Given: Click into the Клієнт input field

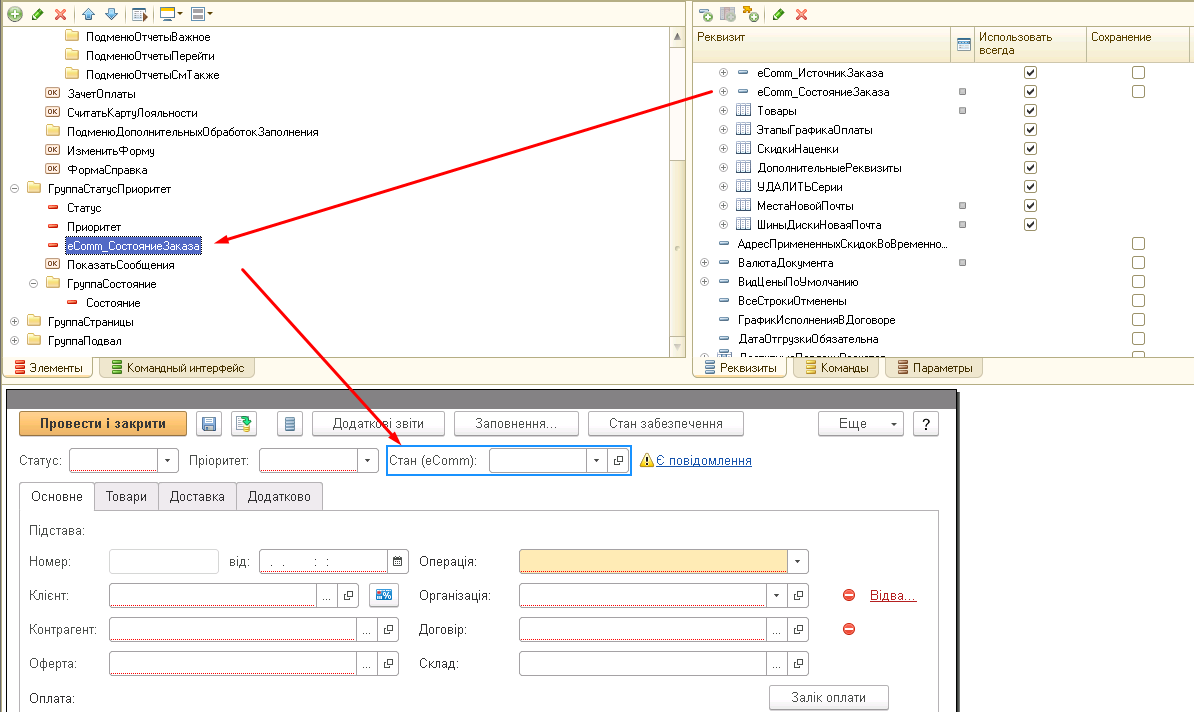Looking at the screenshot, I should coord(213,596).
